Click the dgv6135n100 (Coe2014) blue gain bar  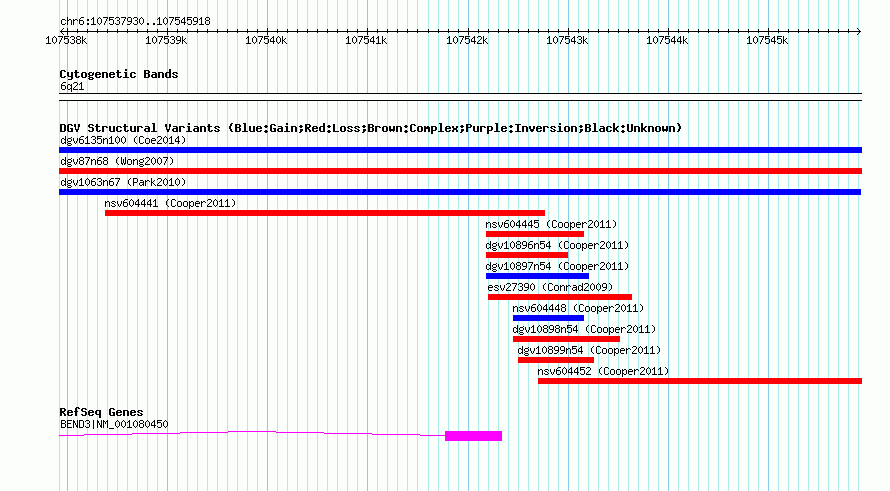pyautogui.click(x=460, y=150)
